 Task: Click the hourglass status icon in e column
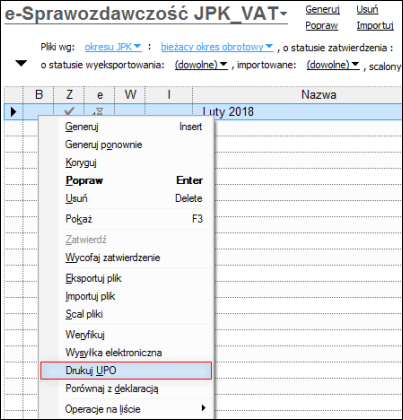click(99, 112)
